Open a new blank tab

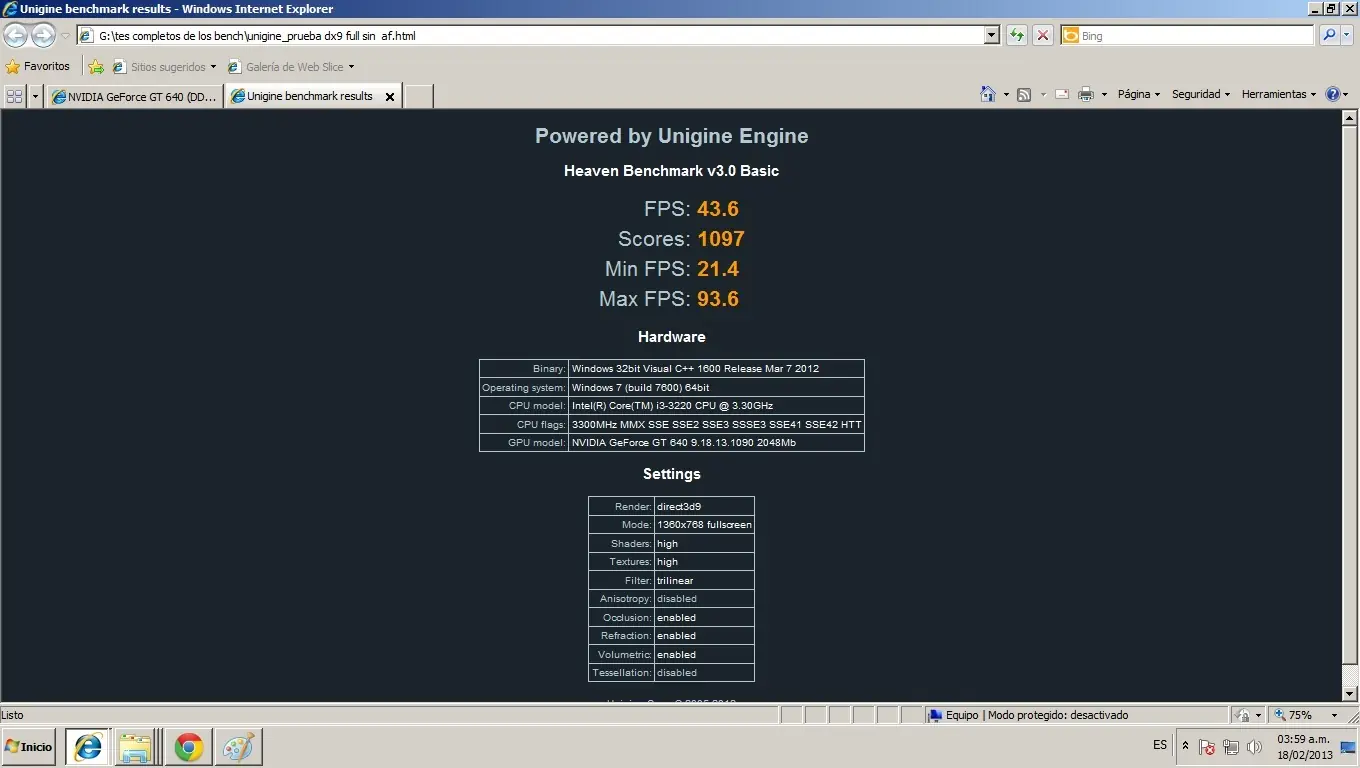[x=418, y=97]
